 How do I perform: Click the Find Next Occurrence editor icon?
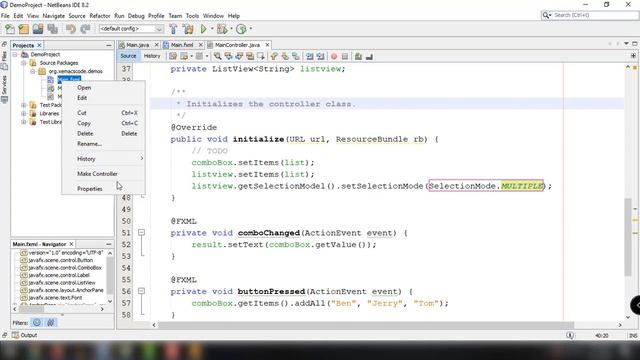239,56
